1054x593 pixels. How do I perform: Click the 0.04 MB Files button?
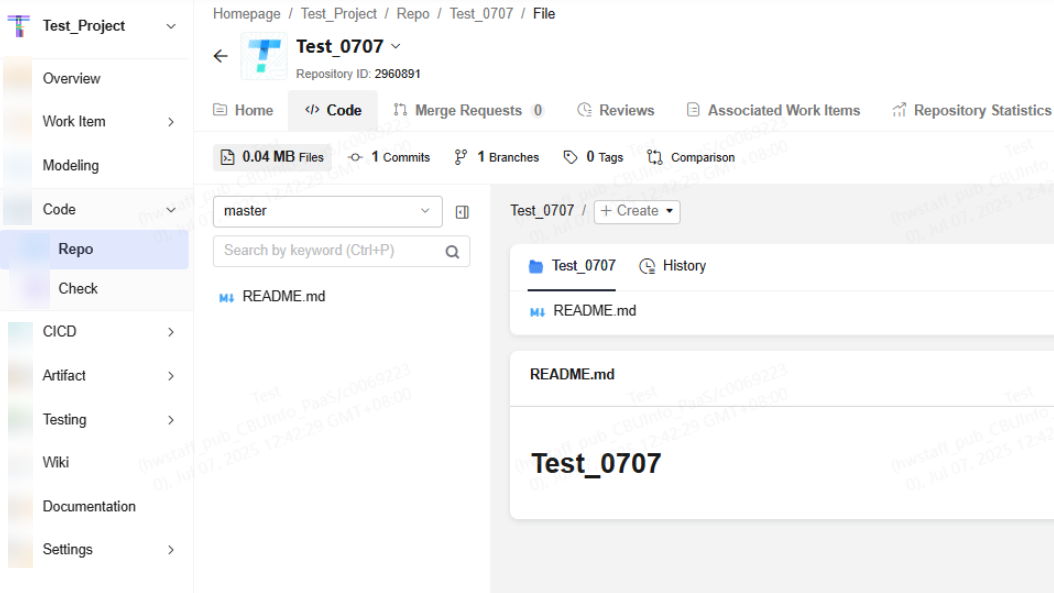(x=272, y=157)
